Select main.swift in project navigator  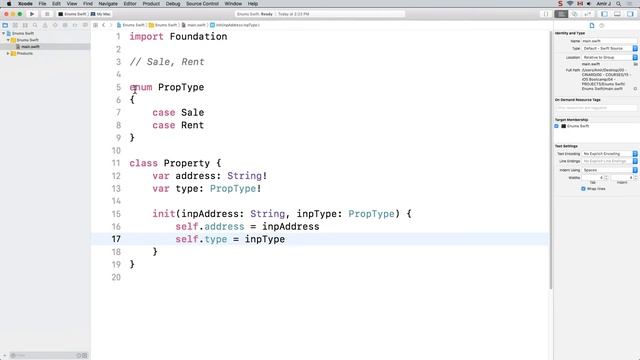[x=31, y=47]
